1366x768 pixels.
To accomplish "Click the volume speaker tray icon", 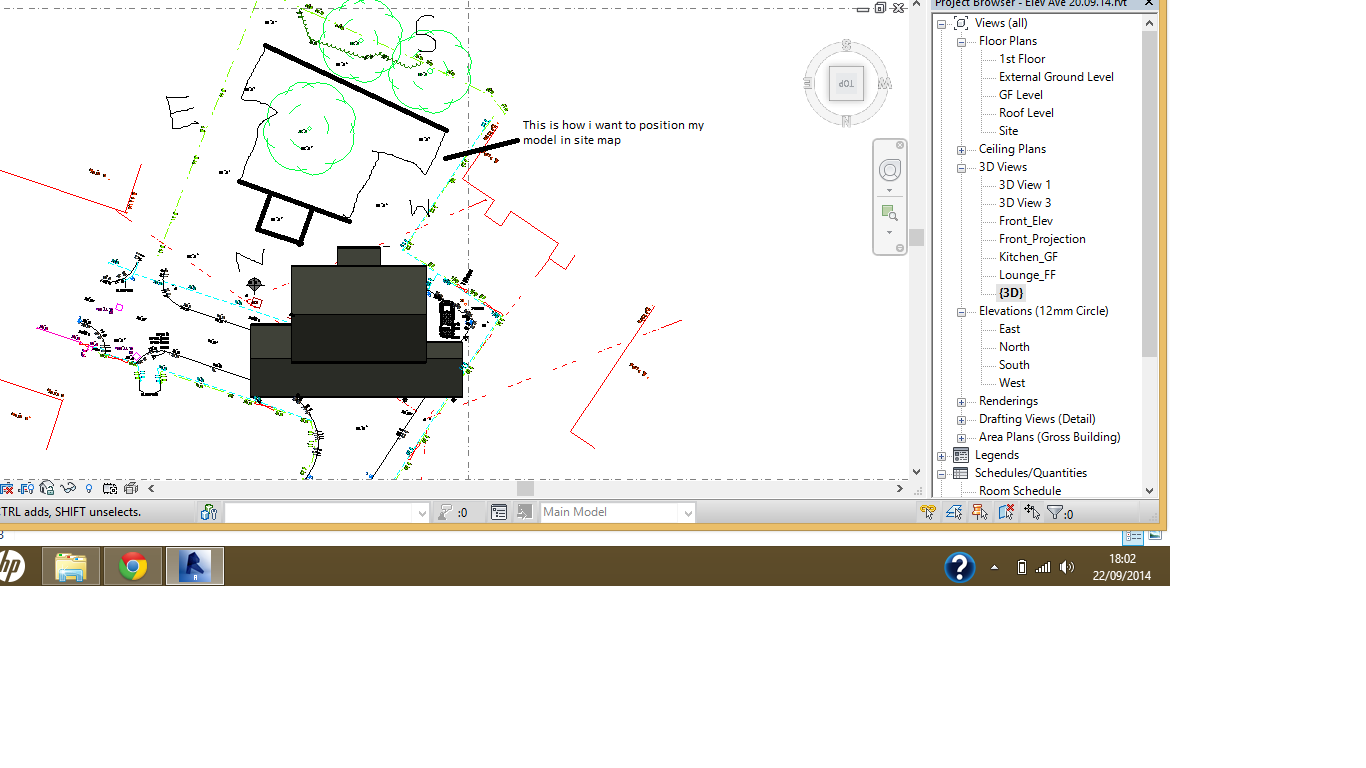I will tap(1067, 567).
